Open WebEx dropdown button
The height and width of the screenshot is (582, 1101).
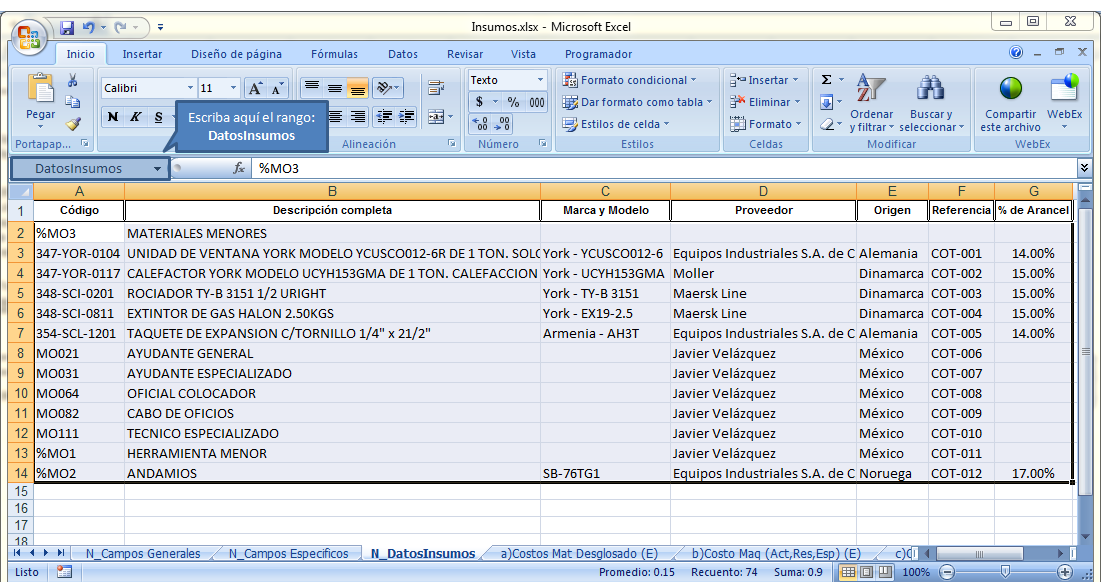pos(1064,102)
